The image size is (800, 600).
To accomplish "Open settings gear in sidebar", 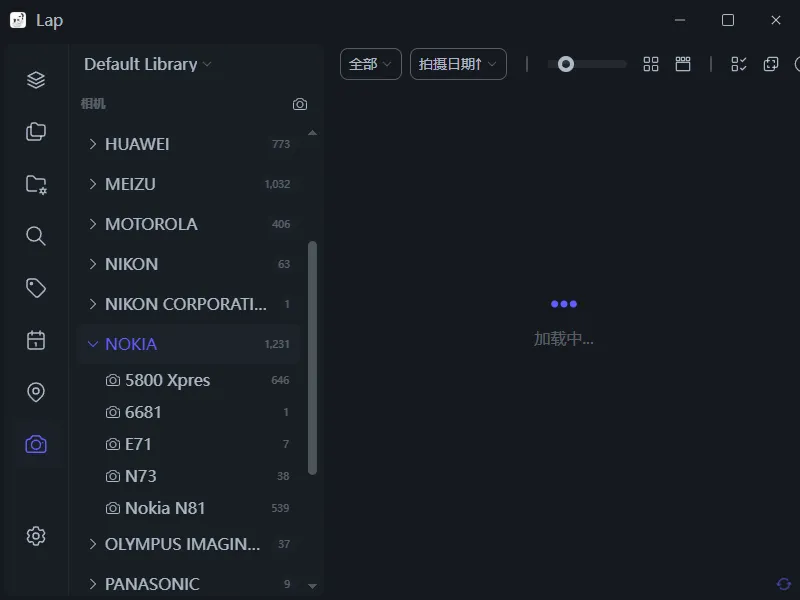I will click(36, 536).
